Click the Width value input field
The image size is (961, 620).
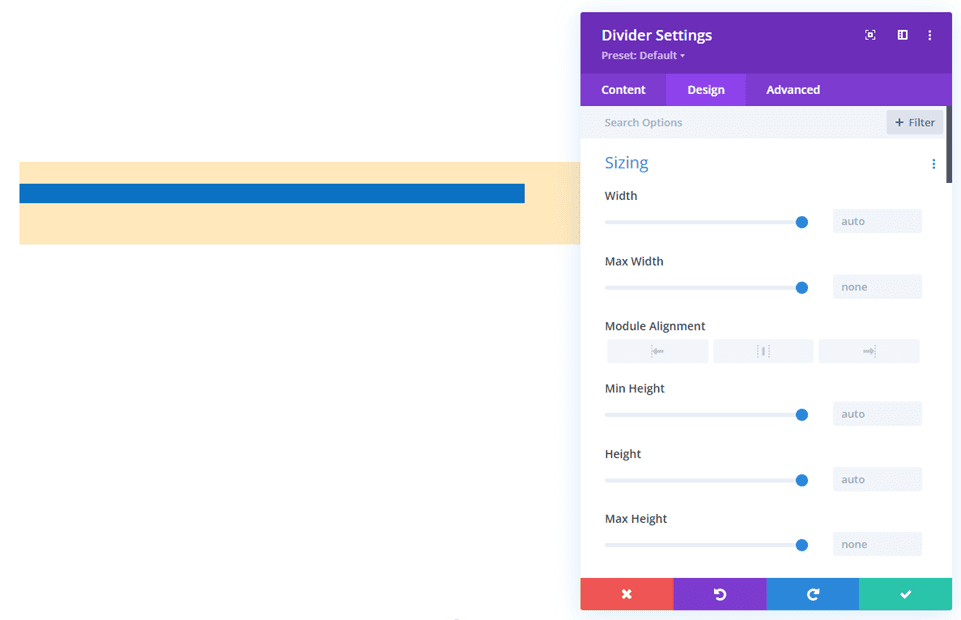click(877, 221)
